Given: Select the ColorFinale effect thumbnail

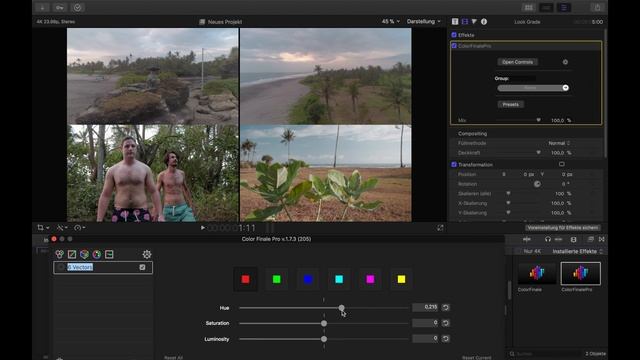Looking at the screenshot, I should (537, 273).
